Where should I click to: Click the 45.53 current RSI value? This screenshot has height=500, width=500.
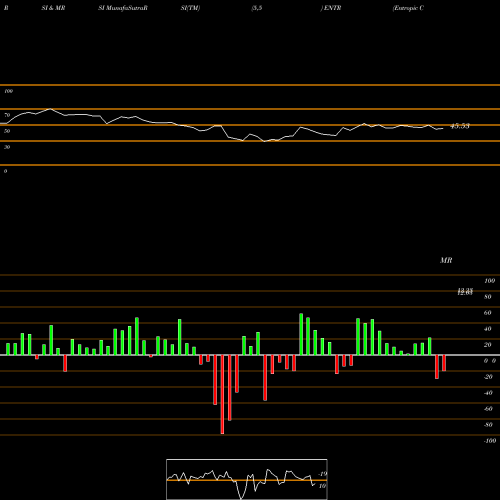tap(460, 126)
